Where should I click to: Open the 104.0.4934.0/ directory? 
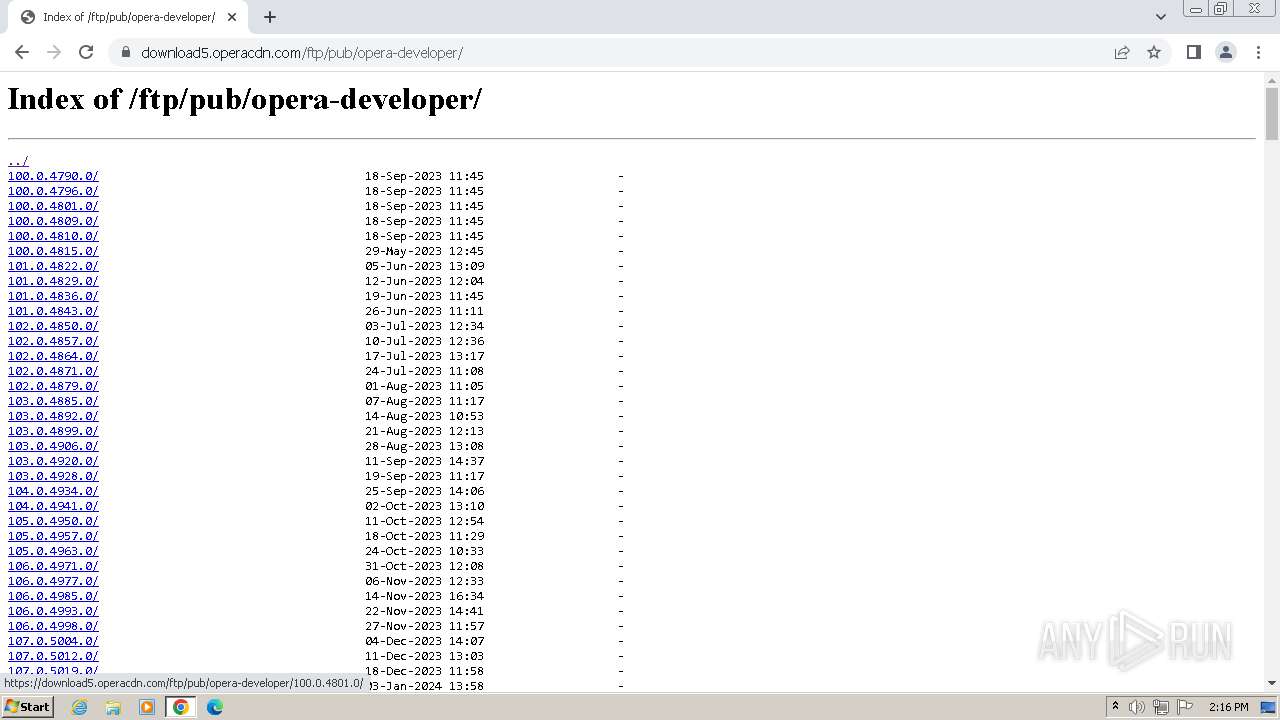click(x=53, y=491)
